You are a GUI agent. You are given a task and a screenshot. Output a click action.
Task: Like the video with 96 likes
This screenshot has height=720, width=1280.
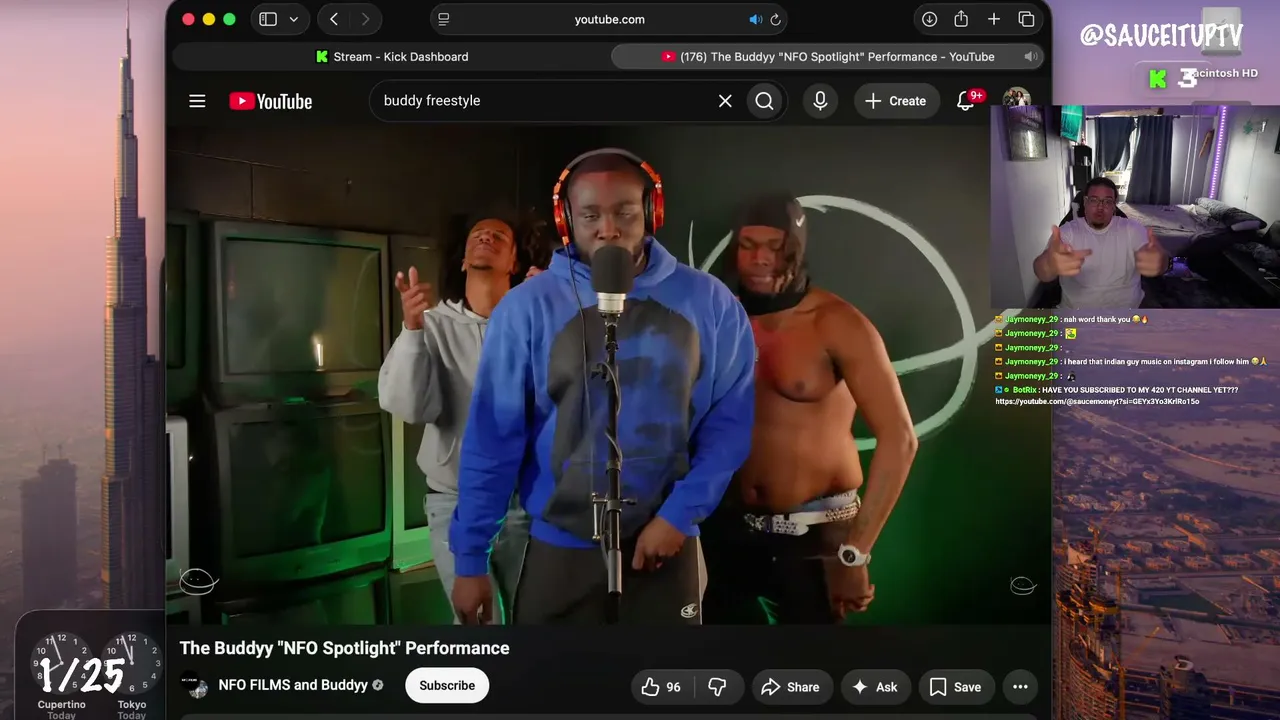(662, 687)
